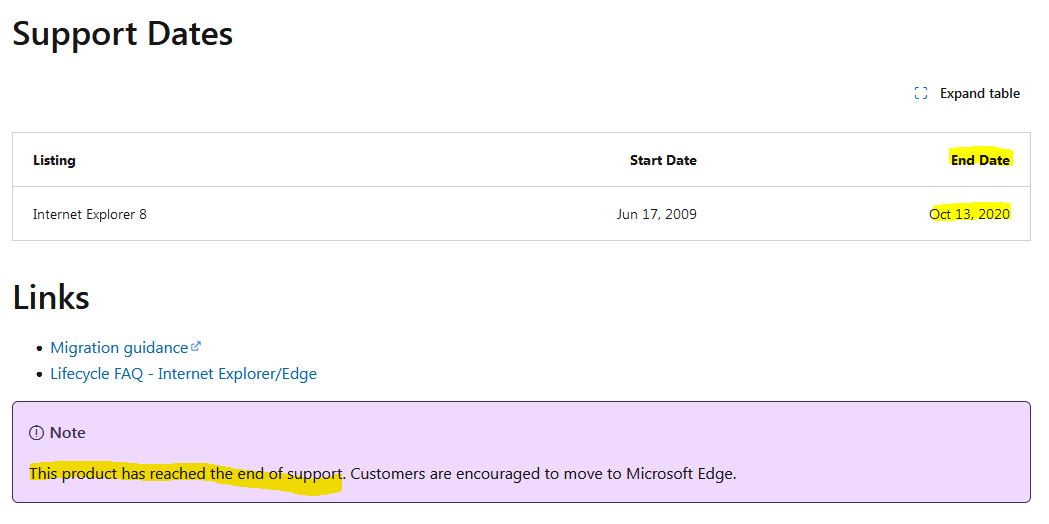Select the Internet Explorer 8 table cell
The image size is (1049, 524).
[x=90, y=214]
